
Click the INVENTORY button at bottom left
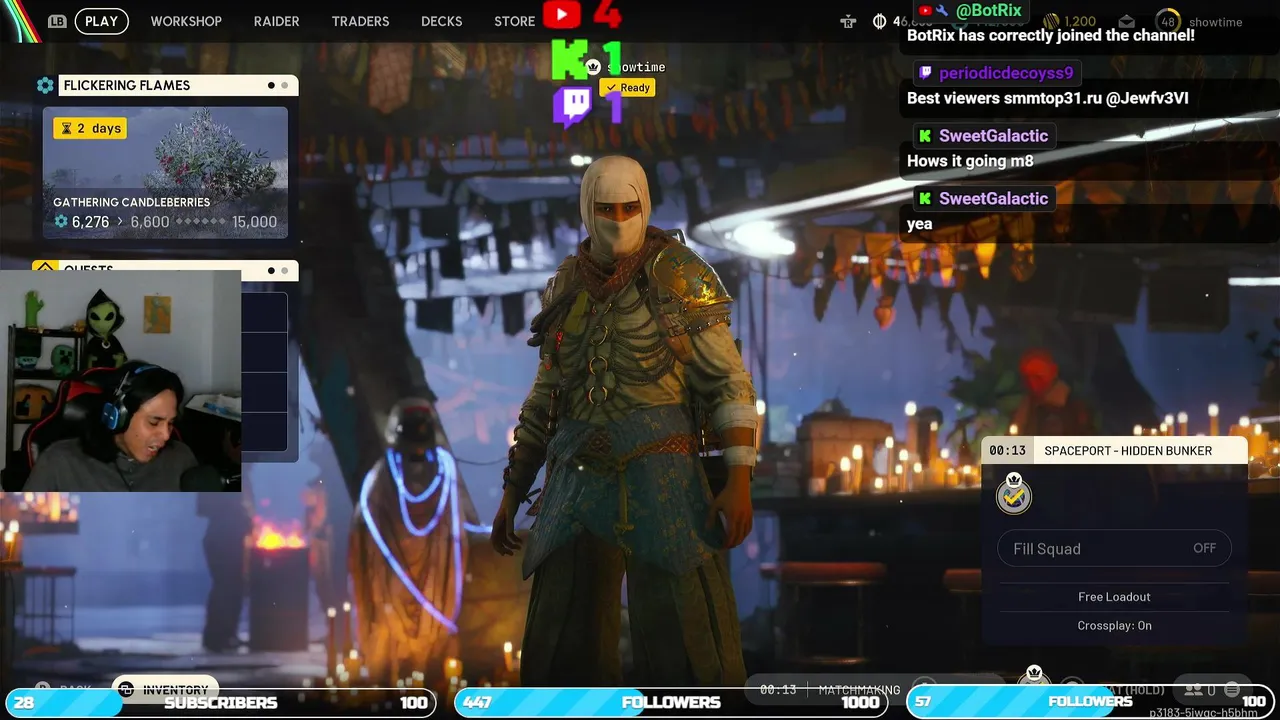coord(165,690)
